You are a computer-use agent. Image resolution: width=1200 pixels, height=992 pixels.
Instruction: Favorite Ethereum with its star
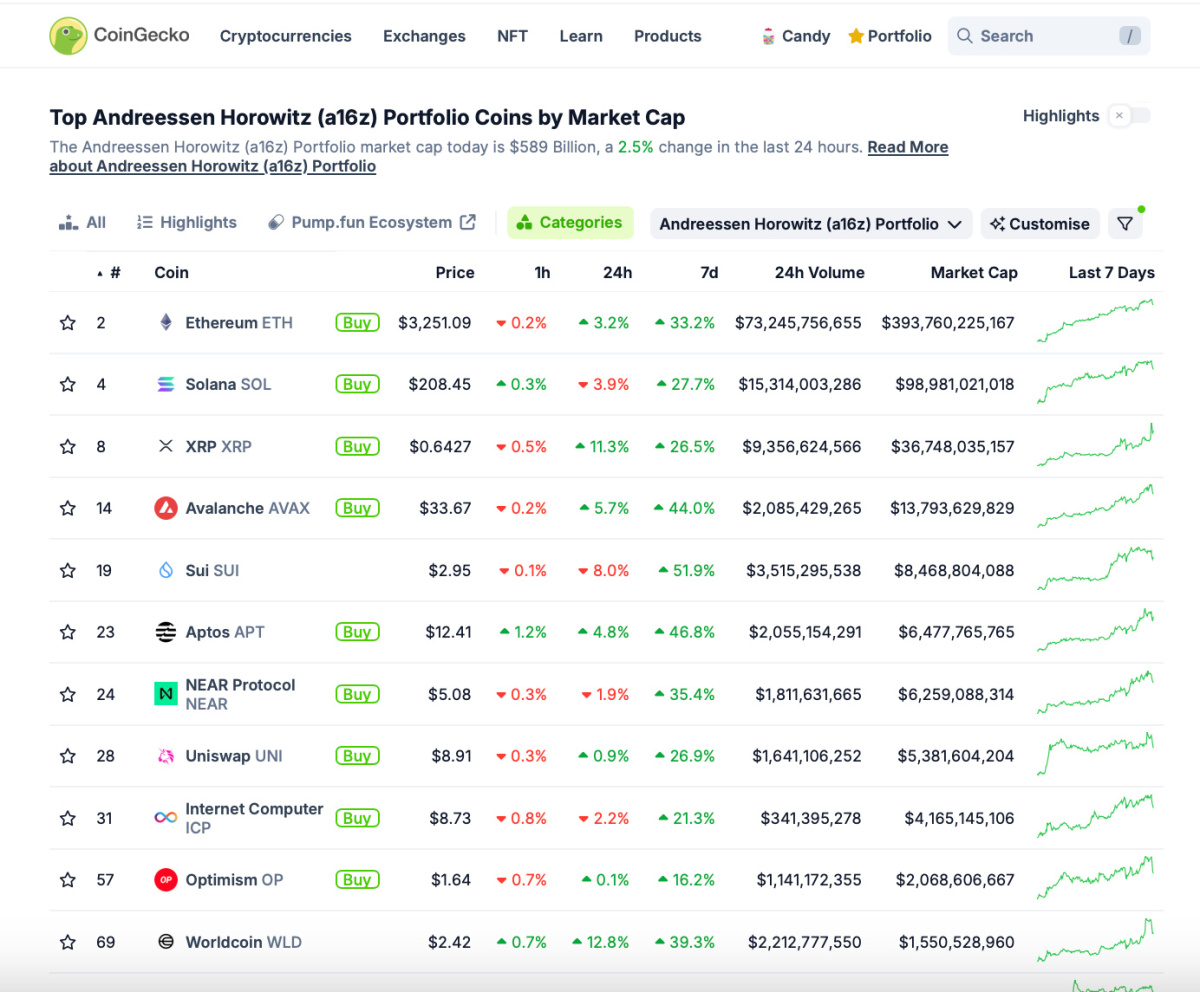(x=68, y=323)
